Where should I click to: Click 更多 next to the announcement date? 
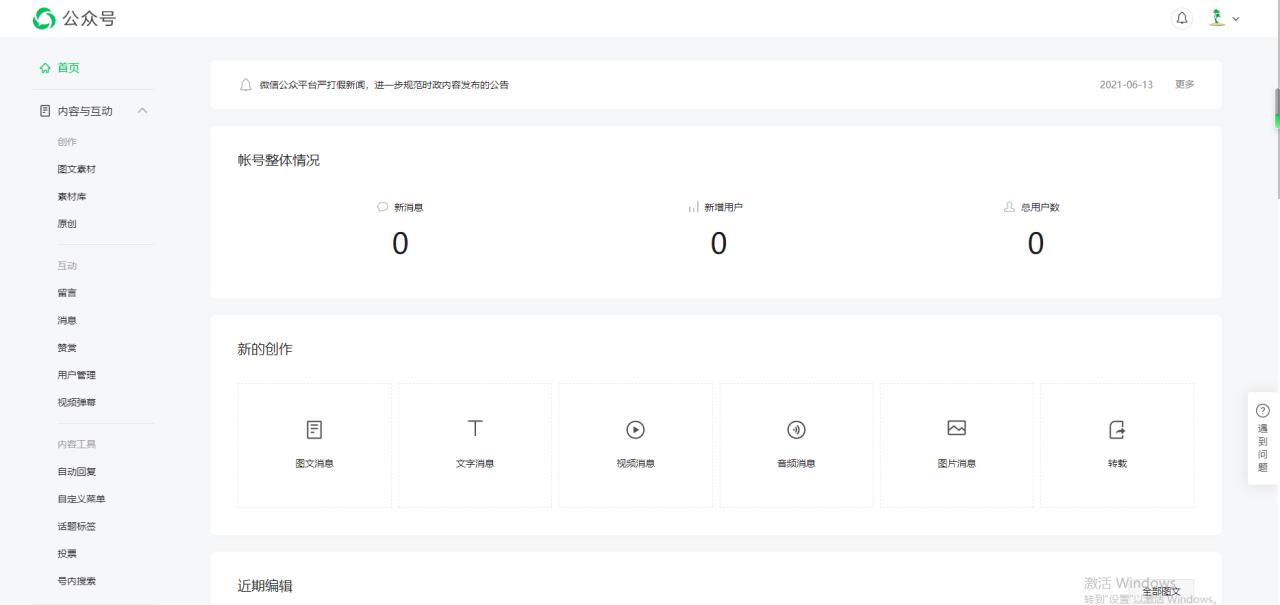(x=1185, y=84)
